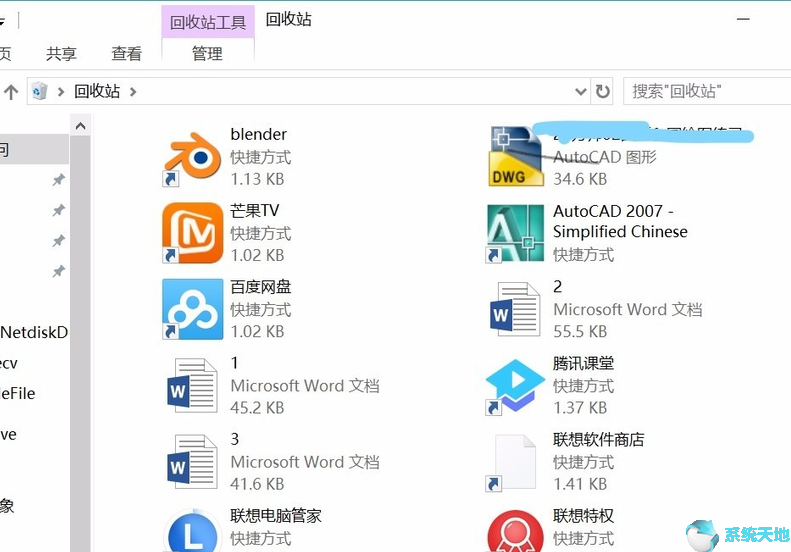
Task: Click the file name text 芒果TV
Action: 255,210
